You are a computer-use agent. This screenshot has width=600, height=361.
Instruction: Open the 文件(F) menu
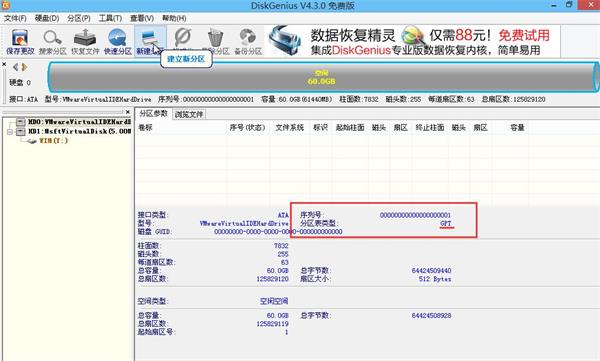(15, 18)
